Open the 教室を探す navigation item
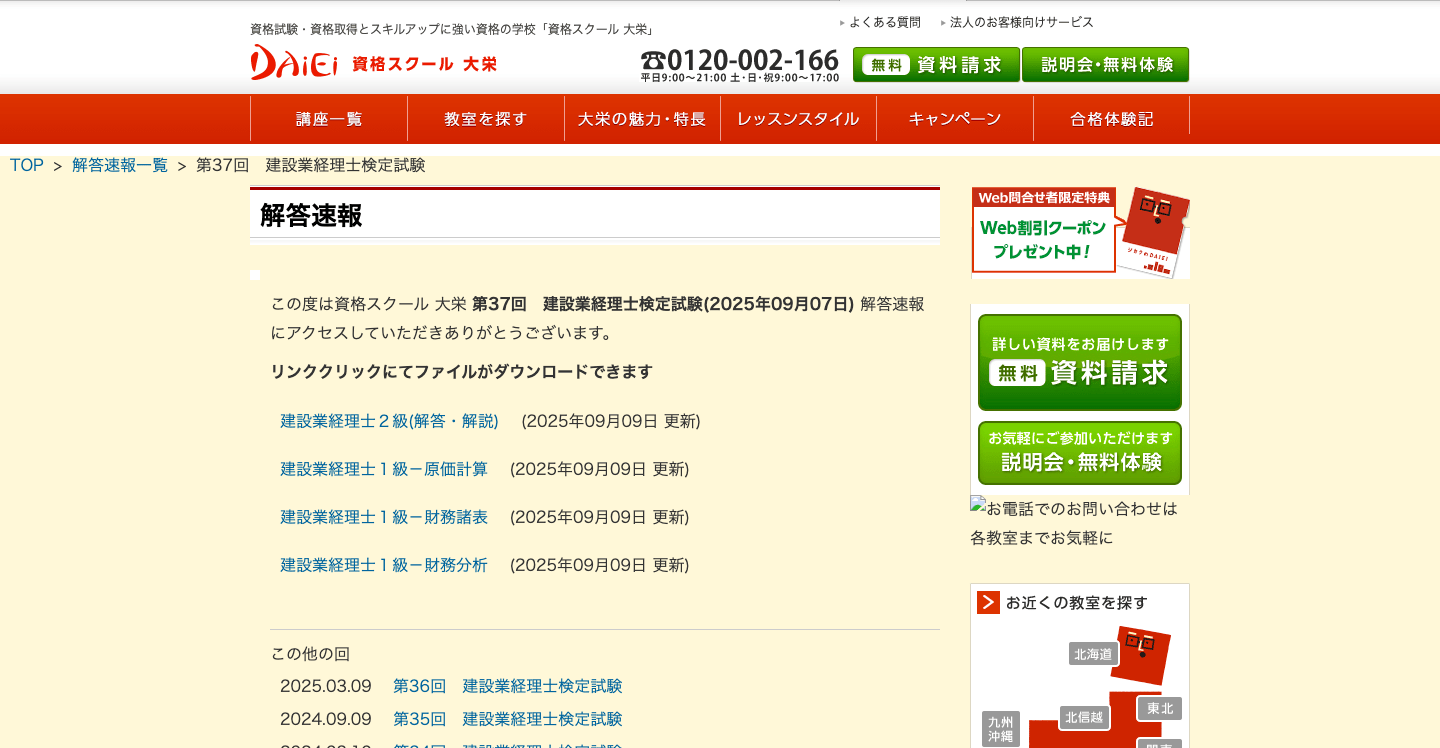Screen dimensions: 1440x748 point(486,119)
